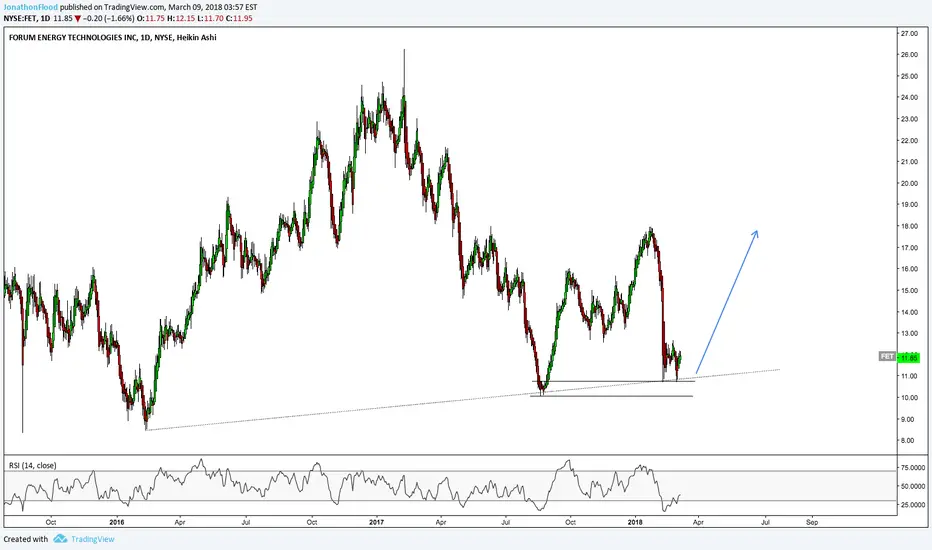Click the 10.00 price axis label
Screen dimensions: 932x550
909,397
